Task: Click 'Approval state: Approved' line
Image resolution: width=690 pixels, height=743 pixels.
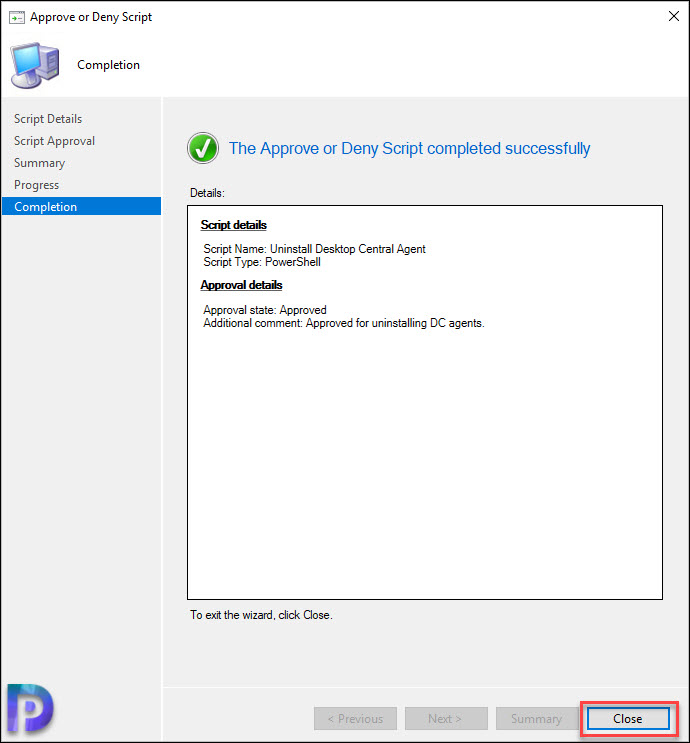Action: (x=265, y=310)
